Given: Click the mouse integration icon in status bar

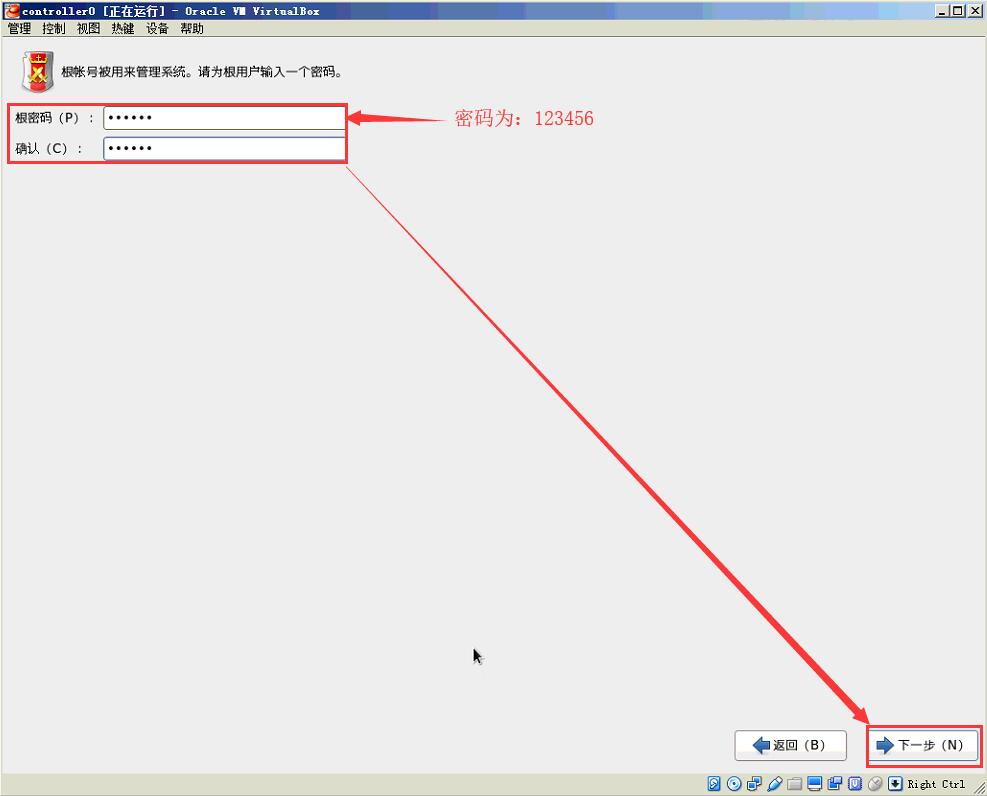Looking at the screenshot, I should click(x=875, y=783).
